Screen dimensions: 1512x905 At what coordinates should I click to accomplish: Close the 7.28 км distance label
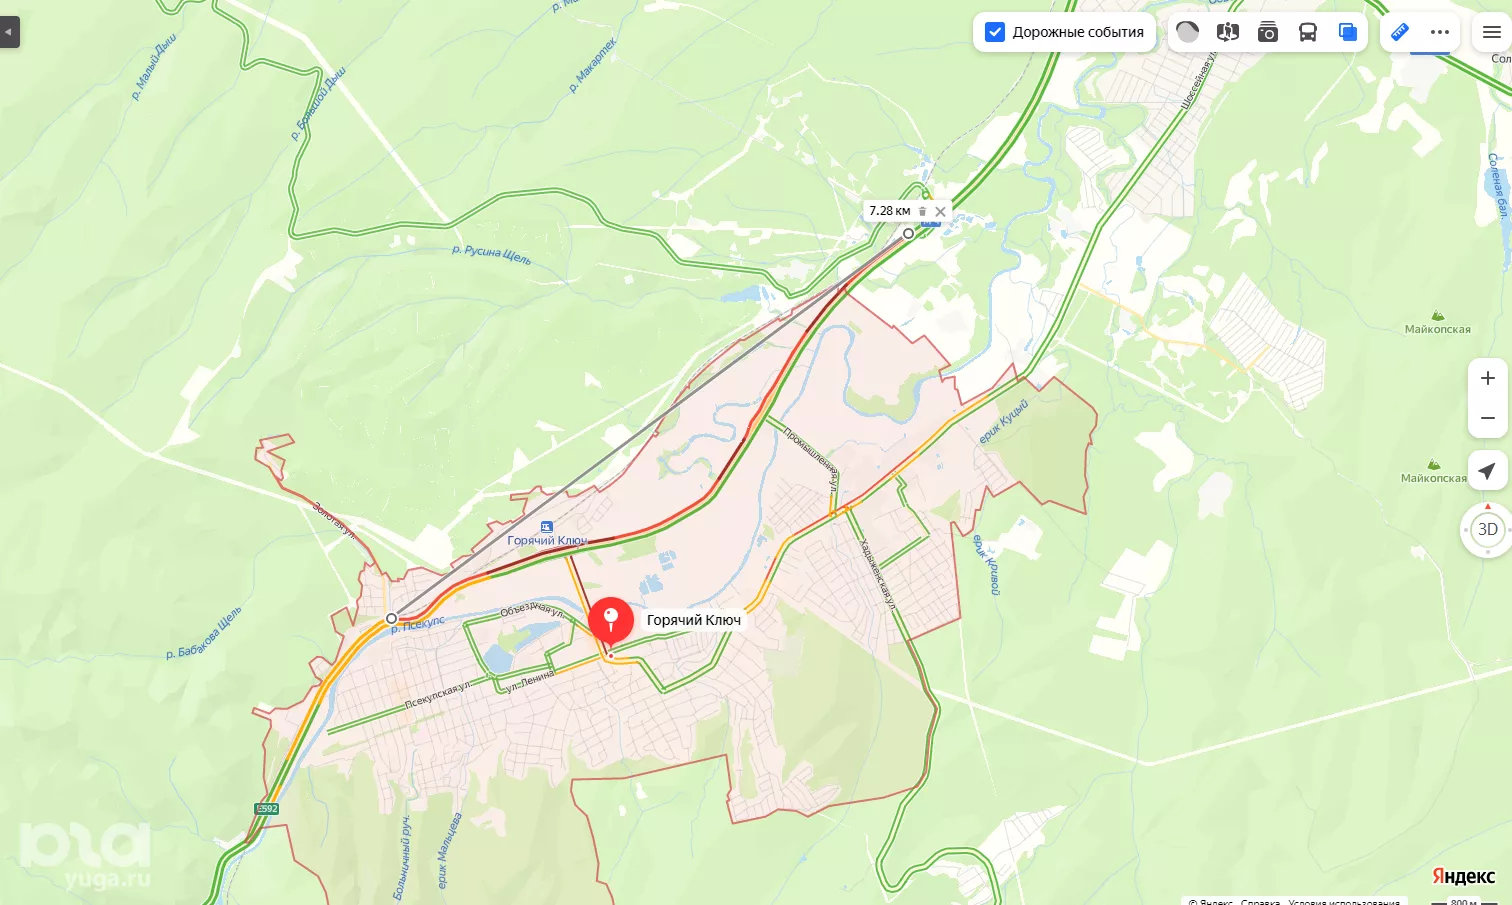[x=940, y=211]
